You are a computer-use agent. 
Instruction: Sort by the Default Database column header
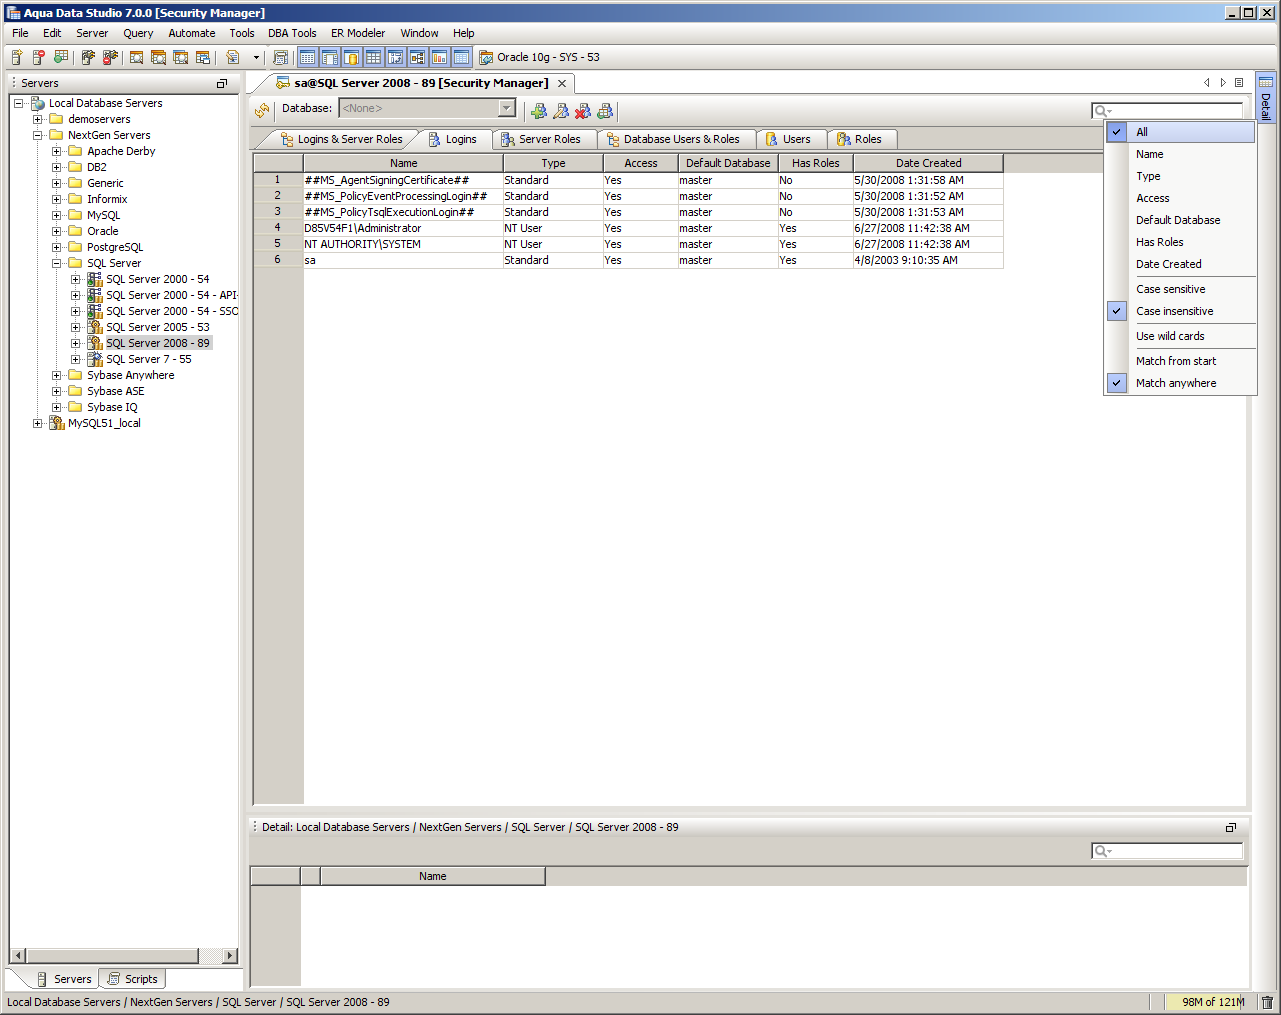pyautogui.click(x=728, y=163)
